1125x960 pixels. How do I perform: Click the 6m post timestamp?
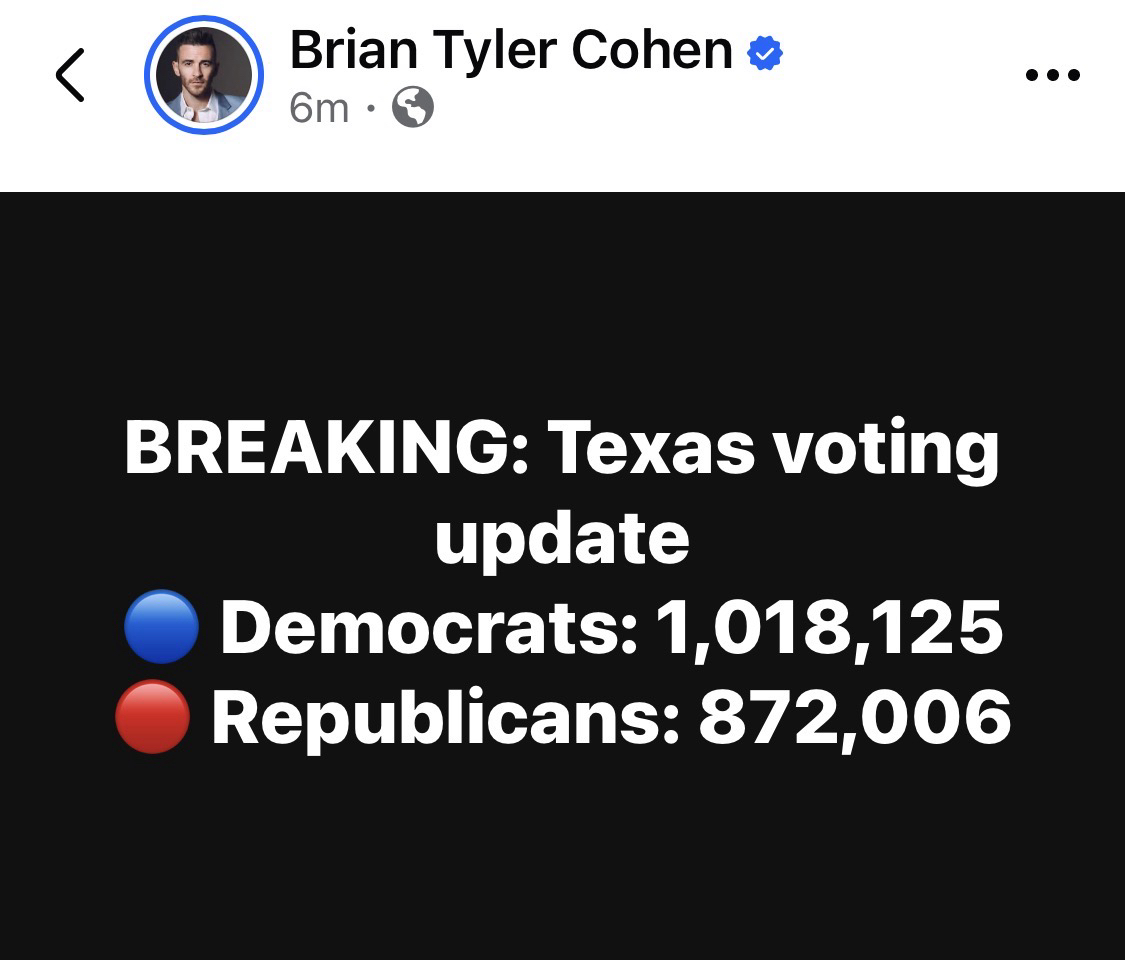(319, 107)
